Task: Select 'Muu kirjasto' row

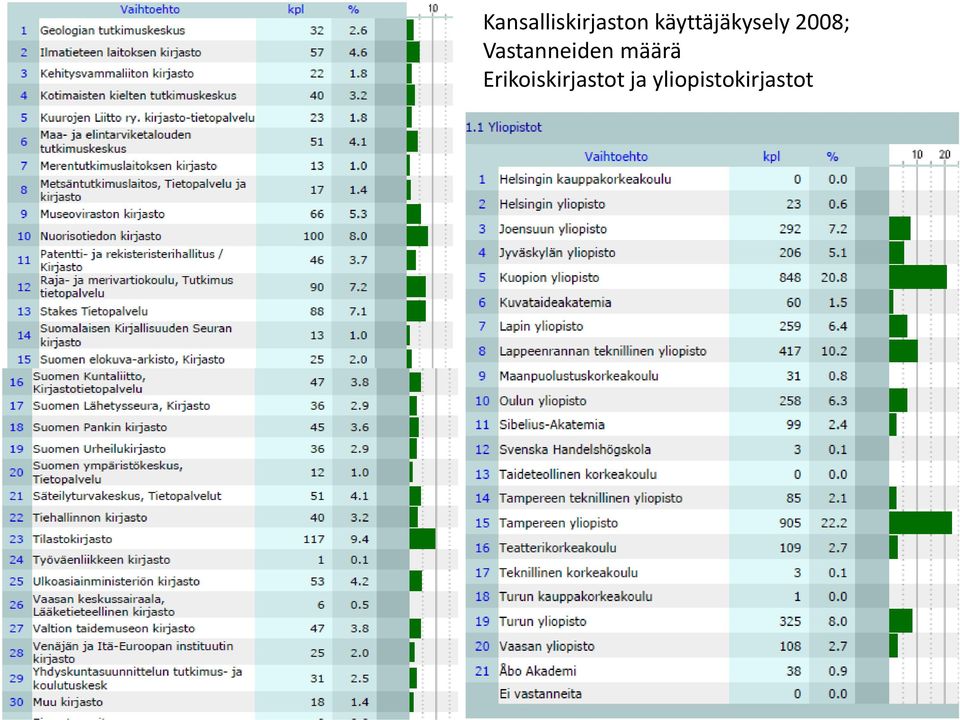Action: coord(230,702)
